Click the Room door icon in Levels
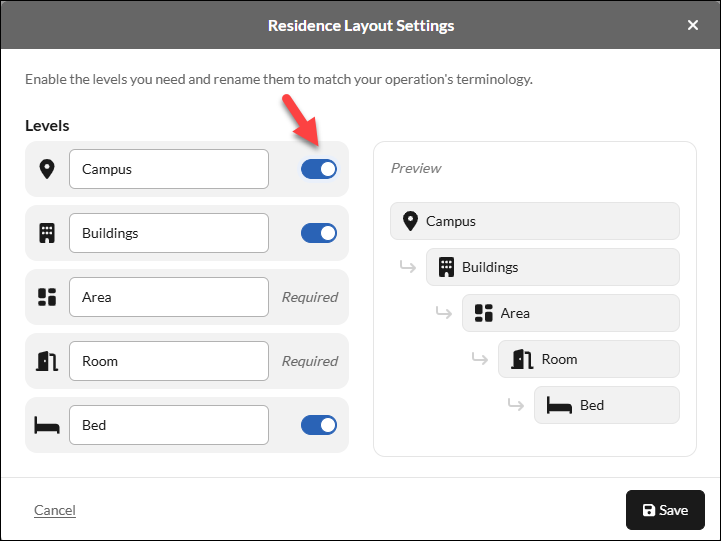Viewport: 721px width, 541px height. pos(47,361)
